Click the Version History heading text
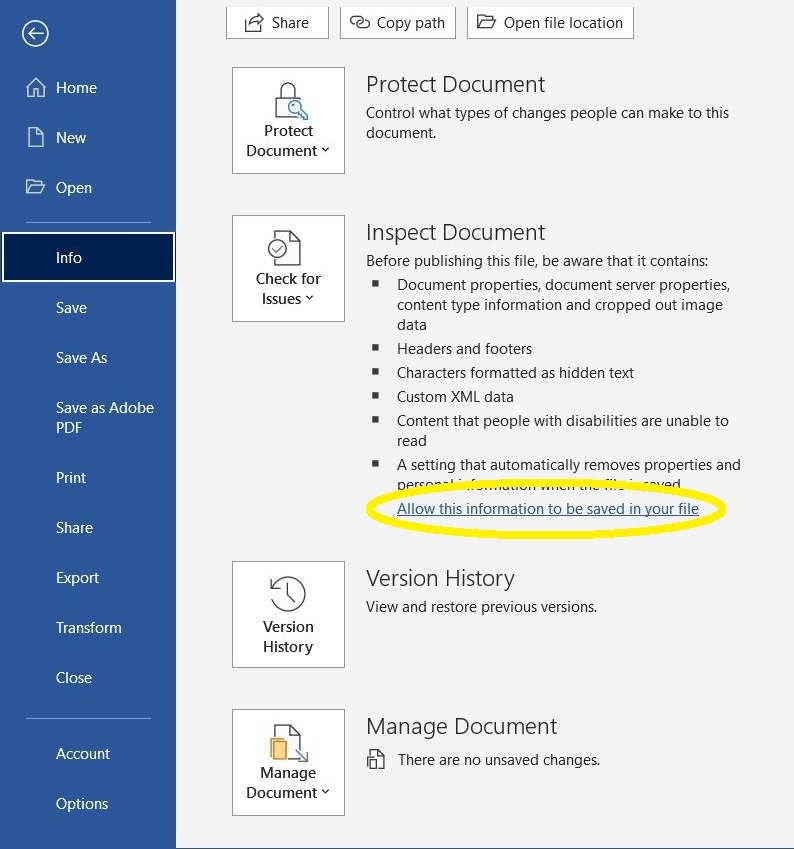The image size is (794, 849). (x=440, y=578)
